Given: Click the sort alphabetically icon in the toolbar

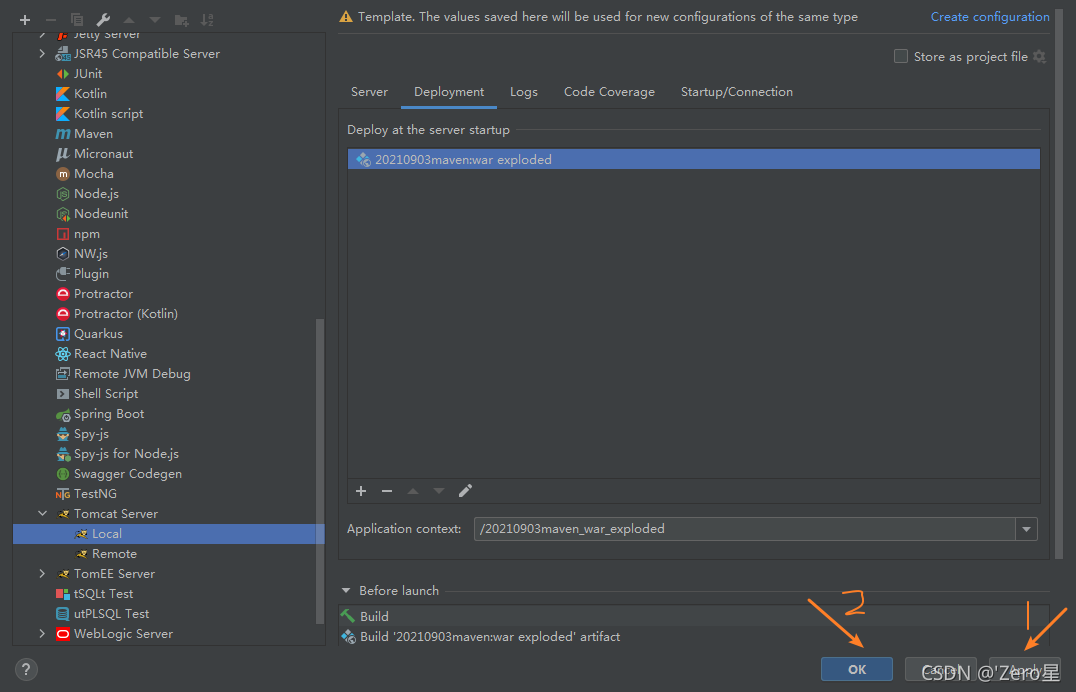Looking at the screenshot, I should click(x=207, y=20).
